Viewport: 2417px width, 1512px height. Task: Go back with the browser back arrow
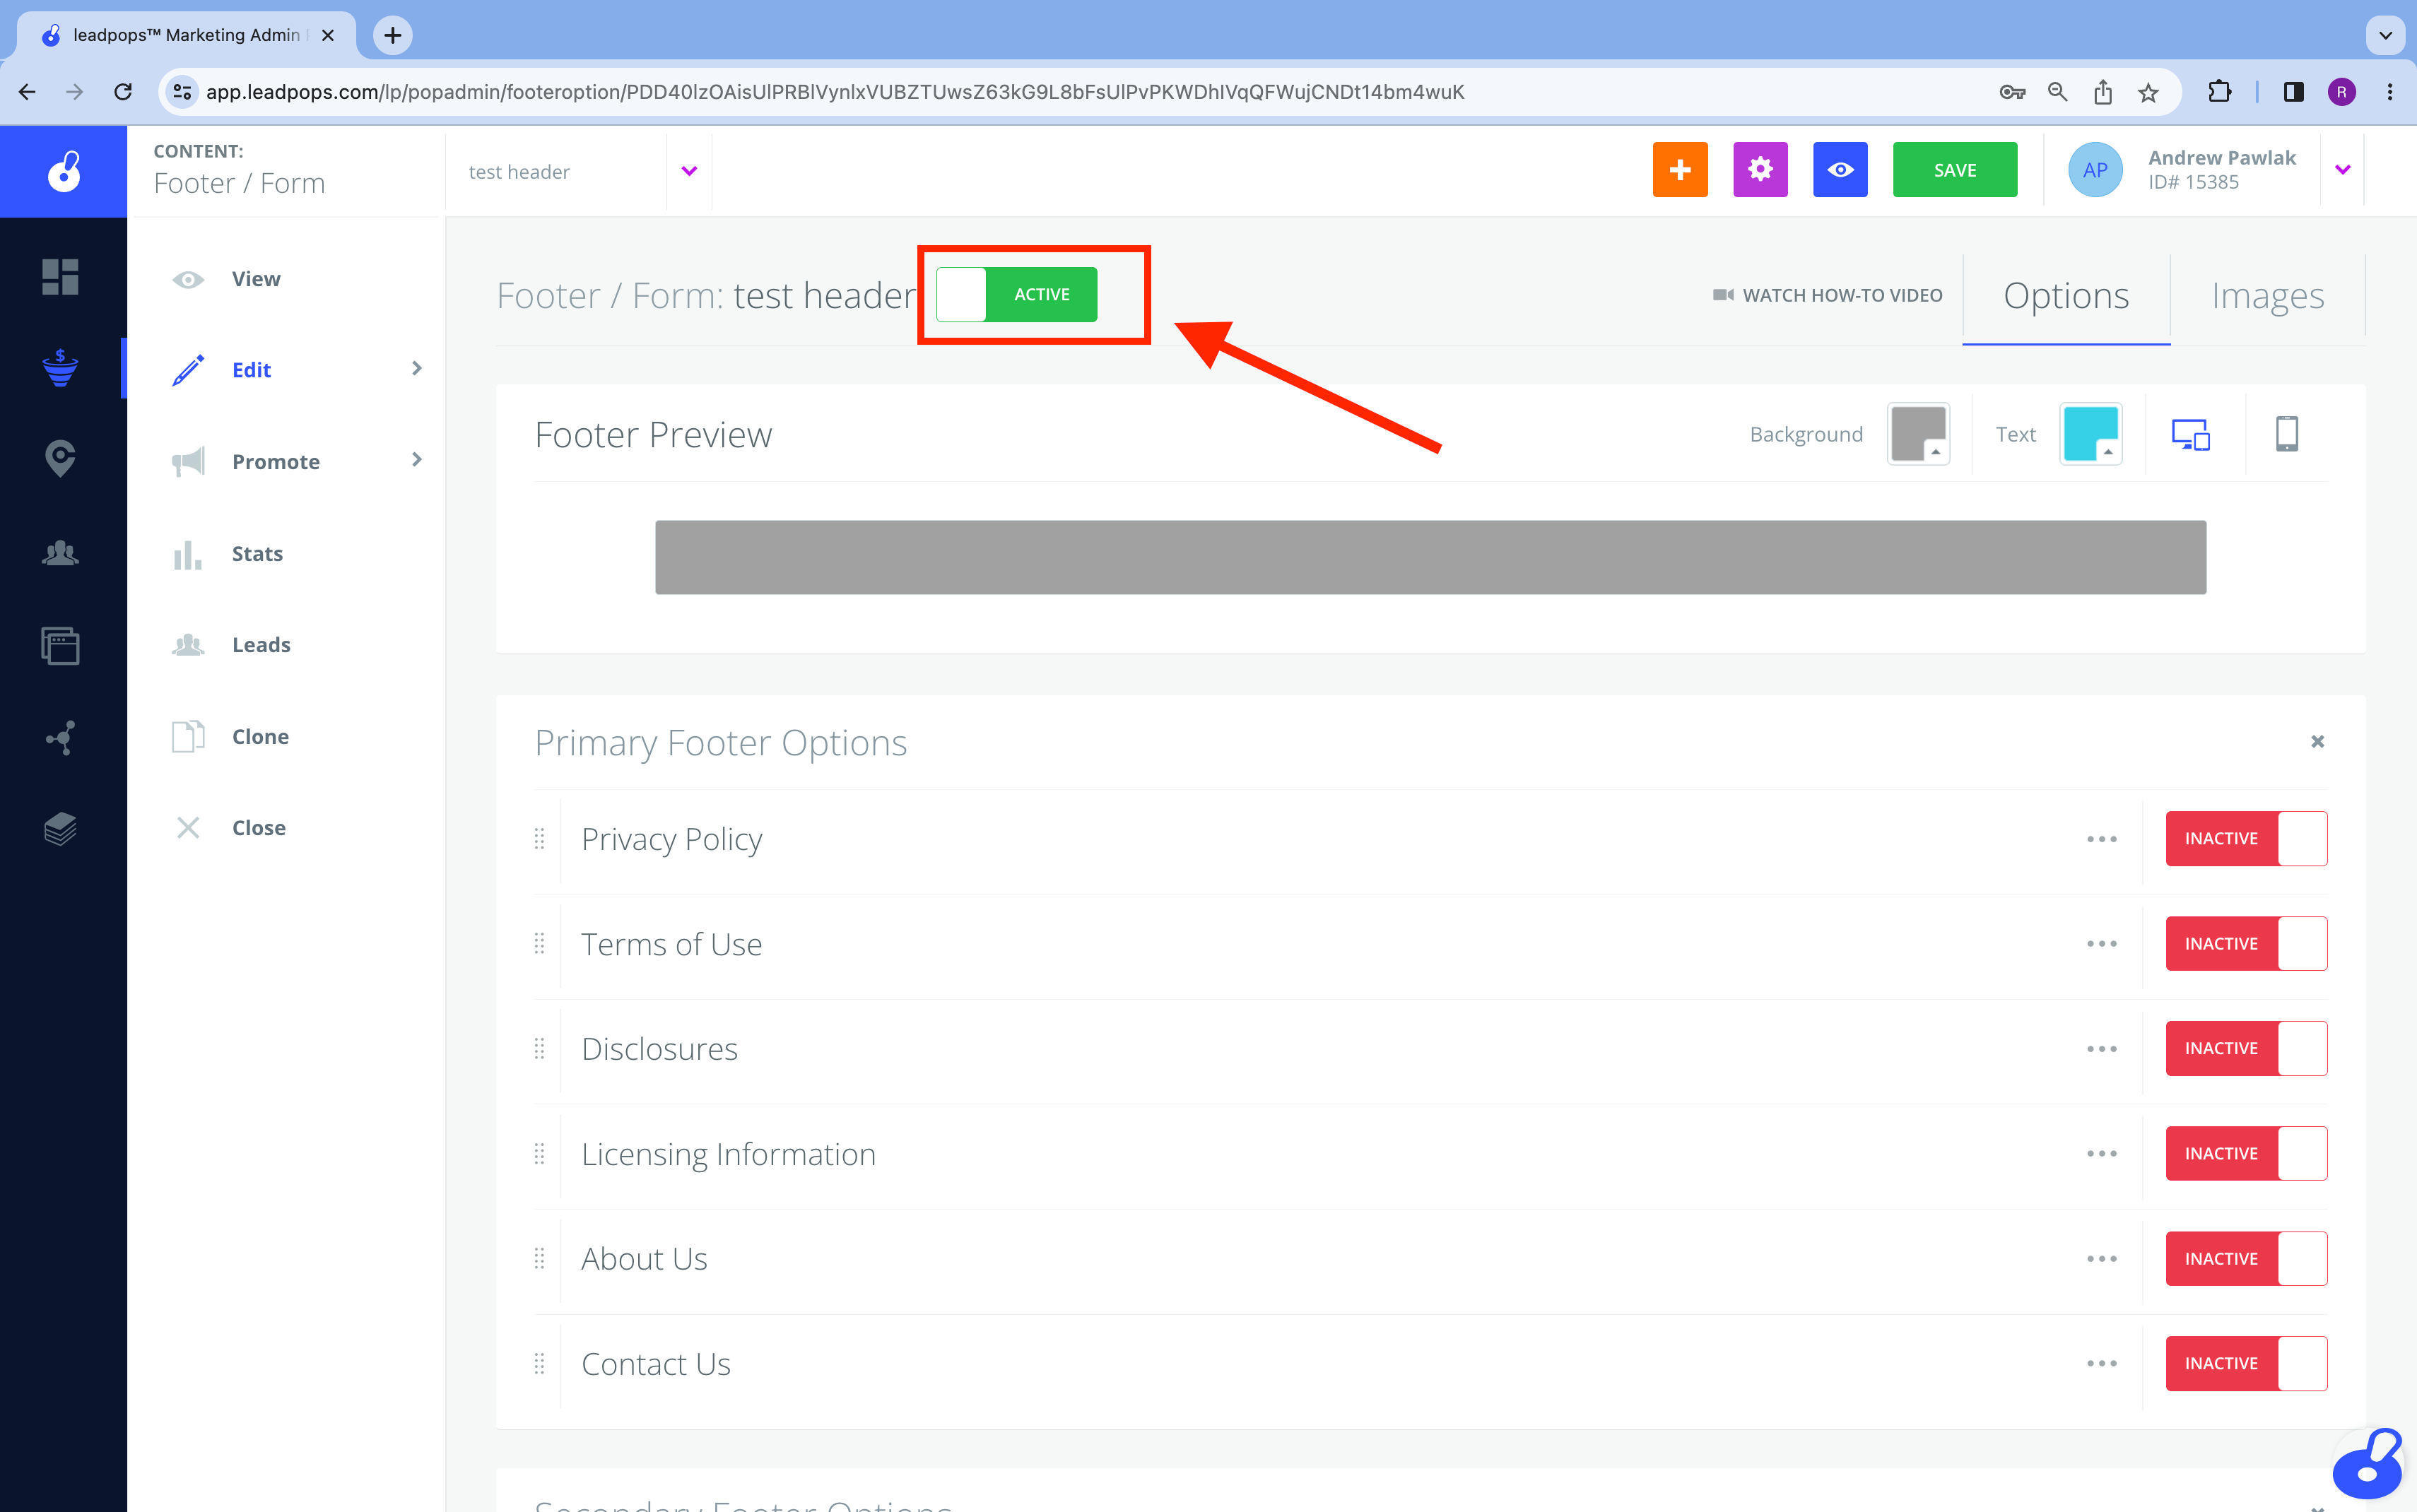28,92
